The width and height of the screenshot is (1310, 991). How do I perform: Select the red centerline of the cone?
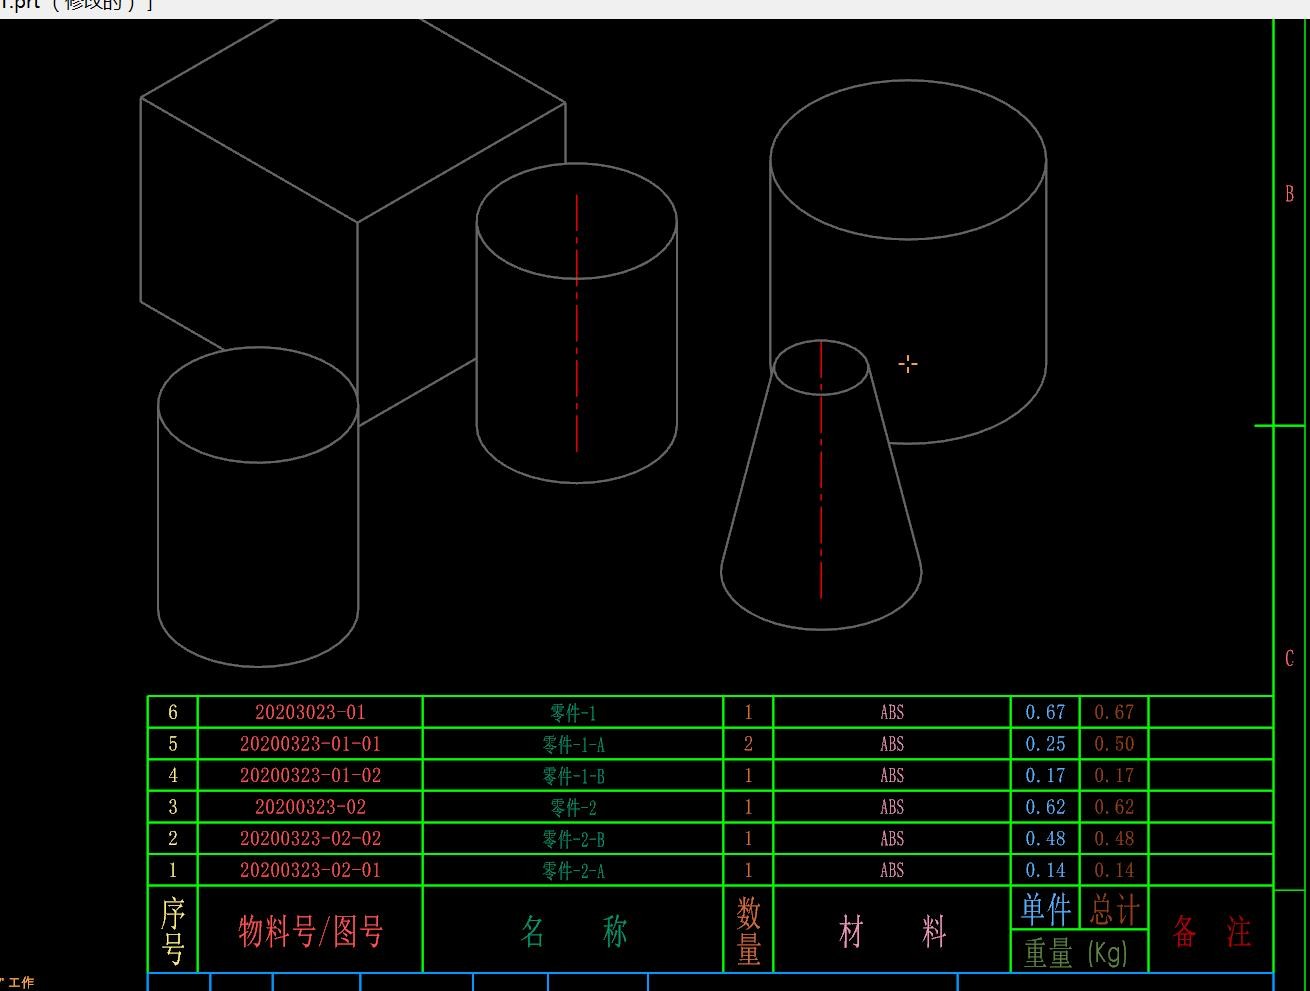click(x=821, y=470)
